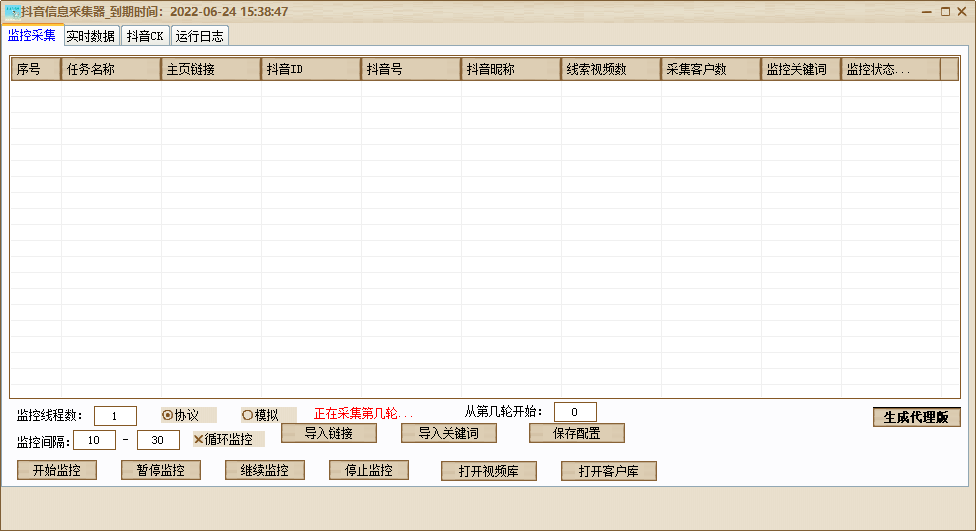Click 生成代理版 button
The height and width of the screenshot is (531, 976).
[x=916, y=417]
